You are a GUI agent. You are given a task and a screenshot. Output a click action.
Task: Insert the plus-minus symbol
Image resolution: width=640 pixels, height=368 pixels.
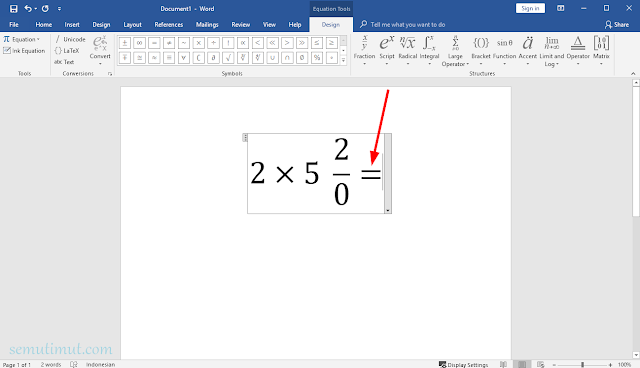pos(124,42)
